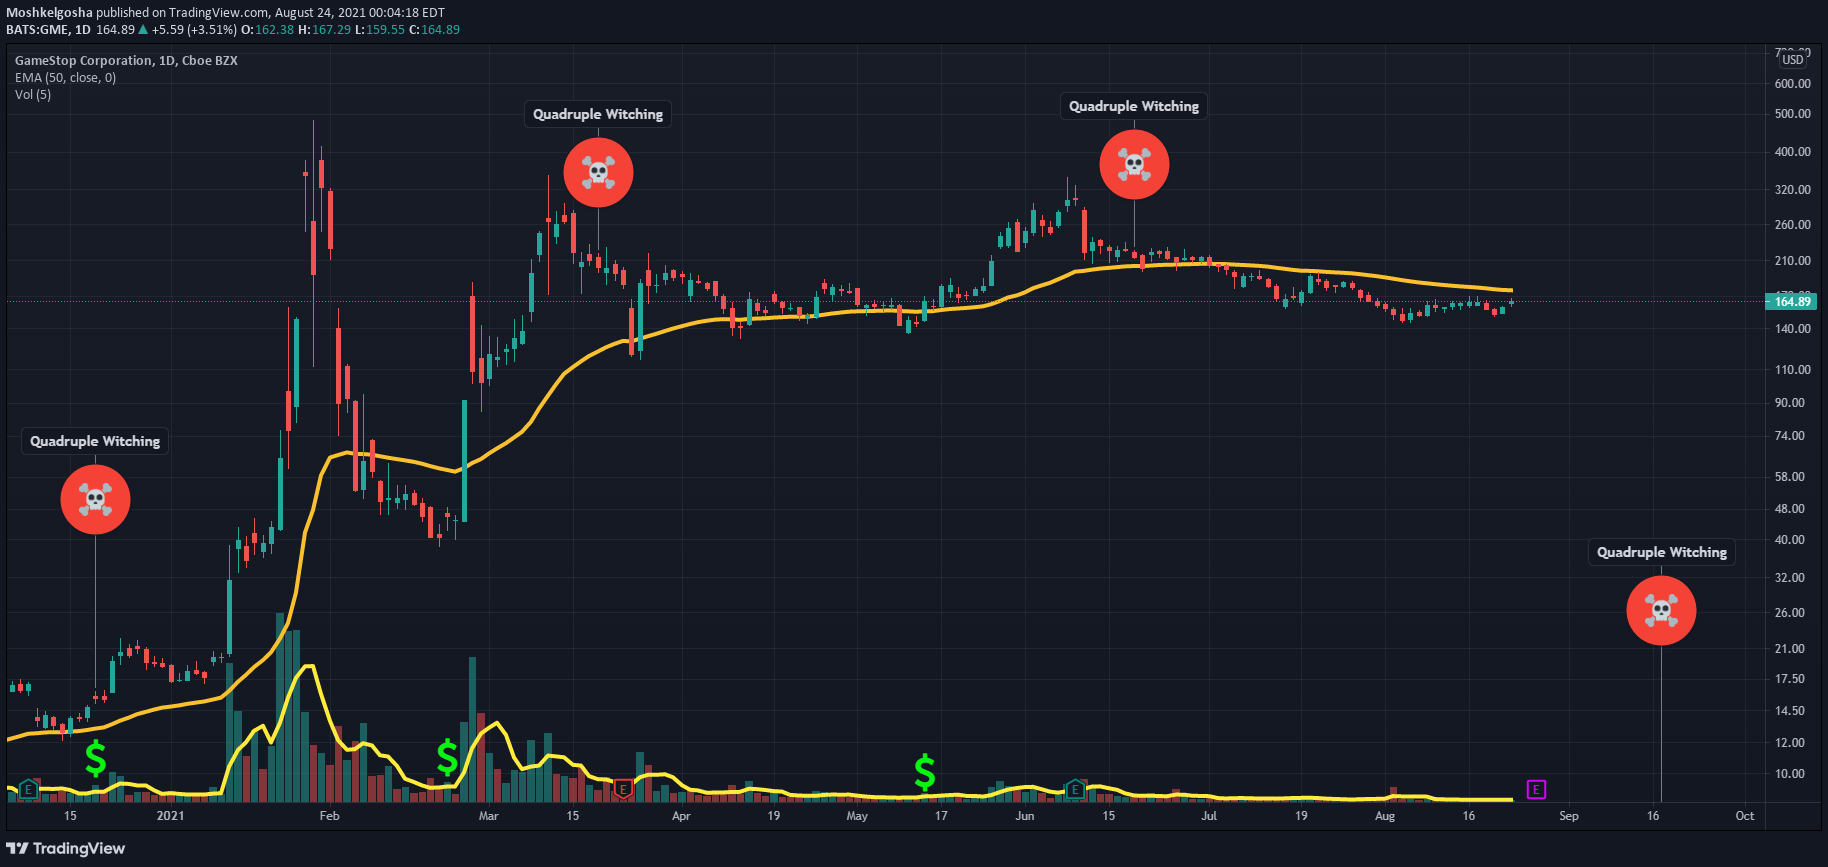Select the 90.00 price axis label

pyautogui.click(x=1790, y=403)
